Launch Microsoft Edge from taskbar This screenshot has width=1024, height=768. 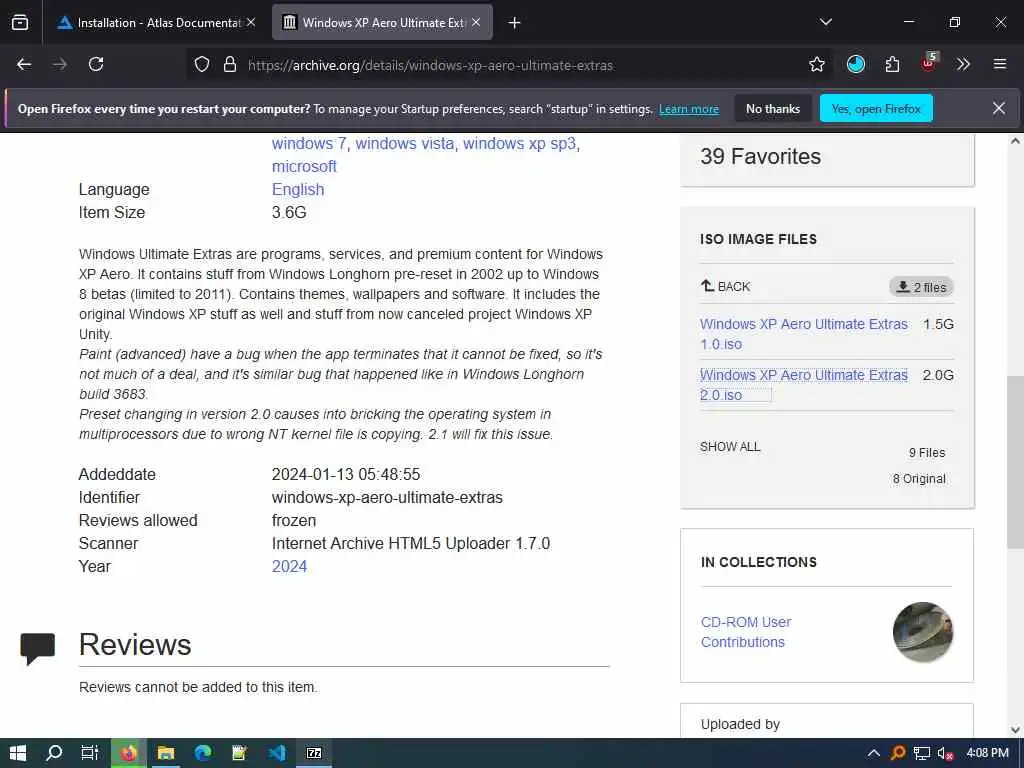[203, 753]
